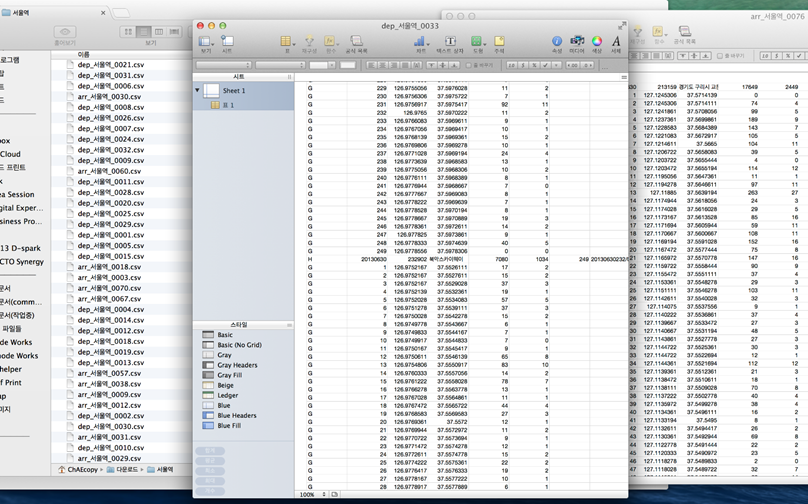Open dep_서울역_0021.csv in Finder list
Screen dimensions: 808x504
(x=110, y=64)
